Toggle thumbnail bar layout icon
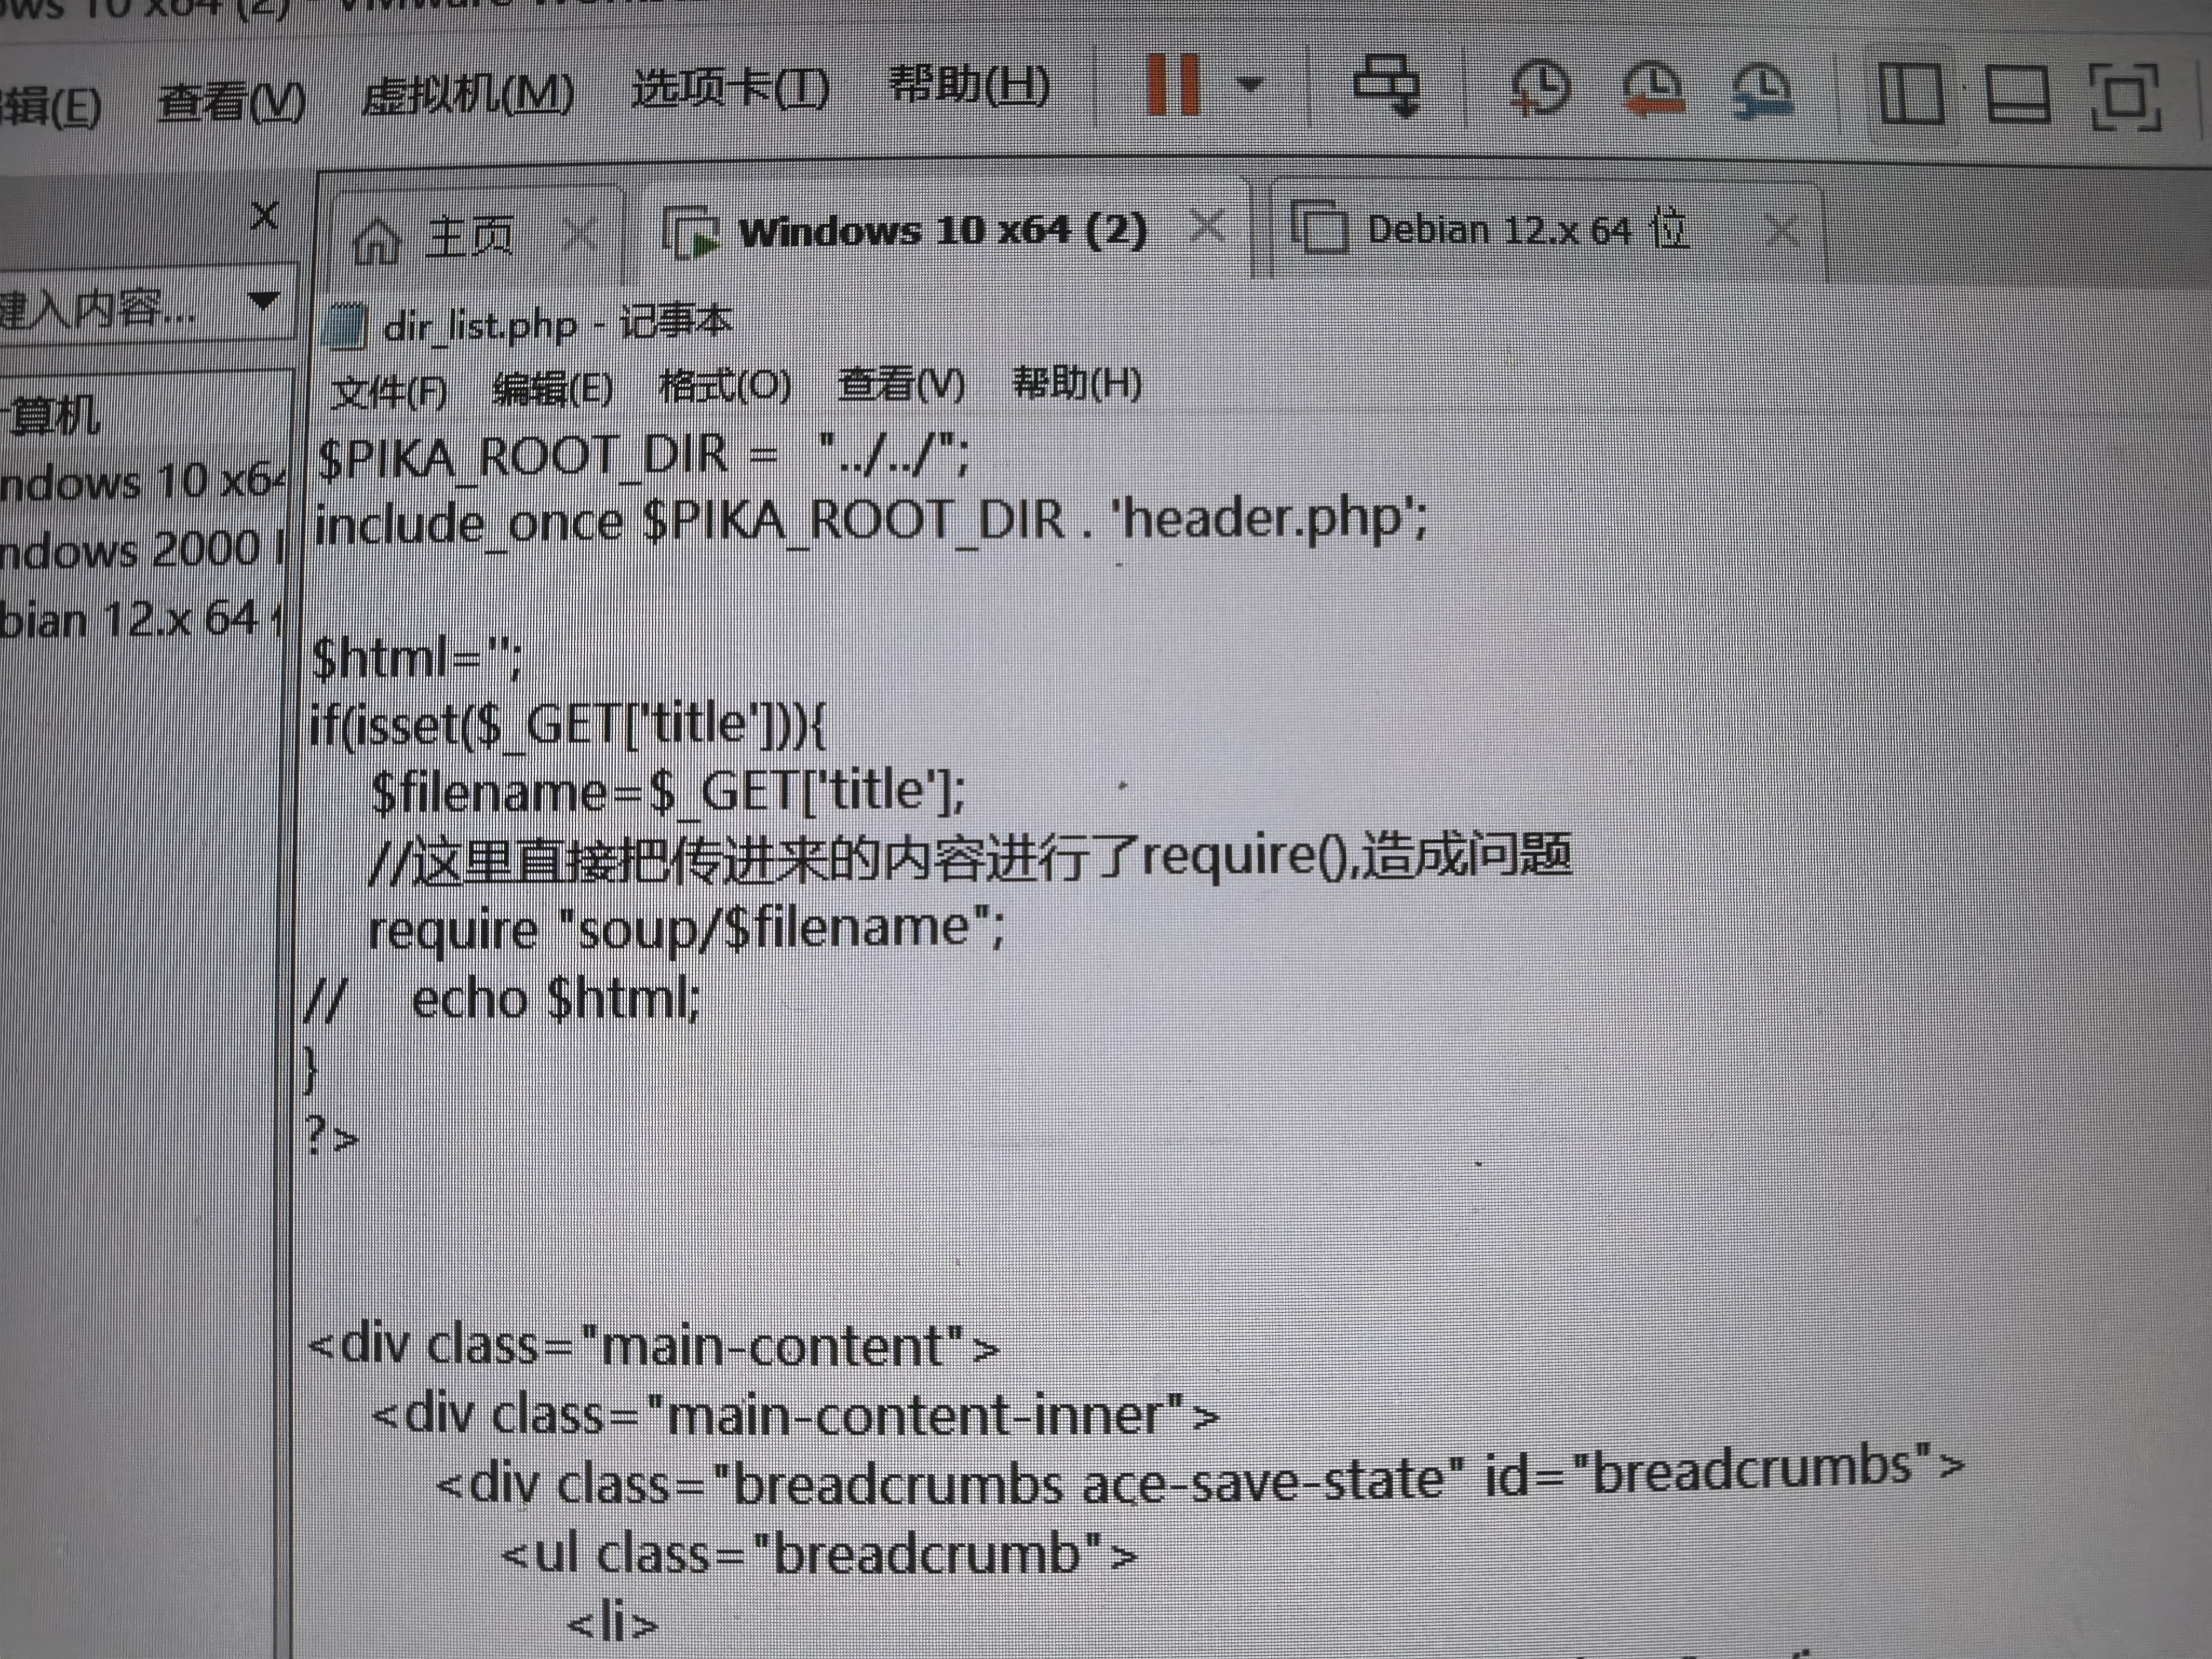This screenshot has height=1659, width=2212. click(2017, 94)
